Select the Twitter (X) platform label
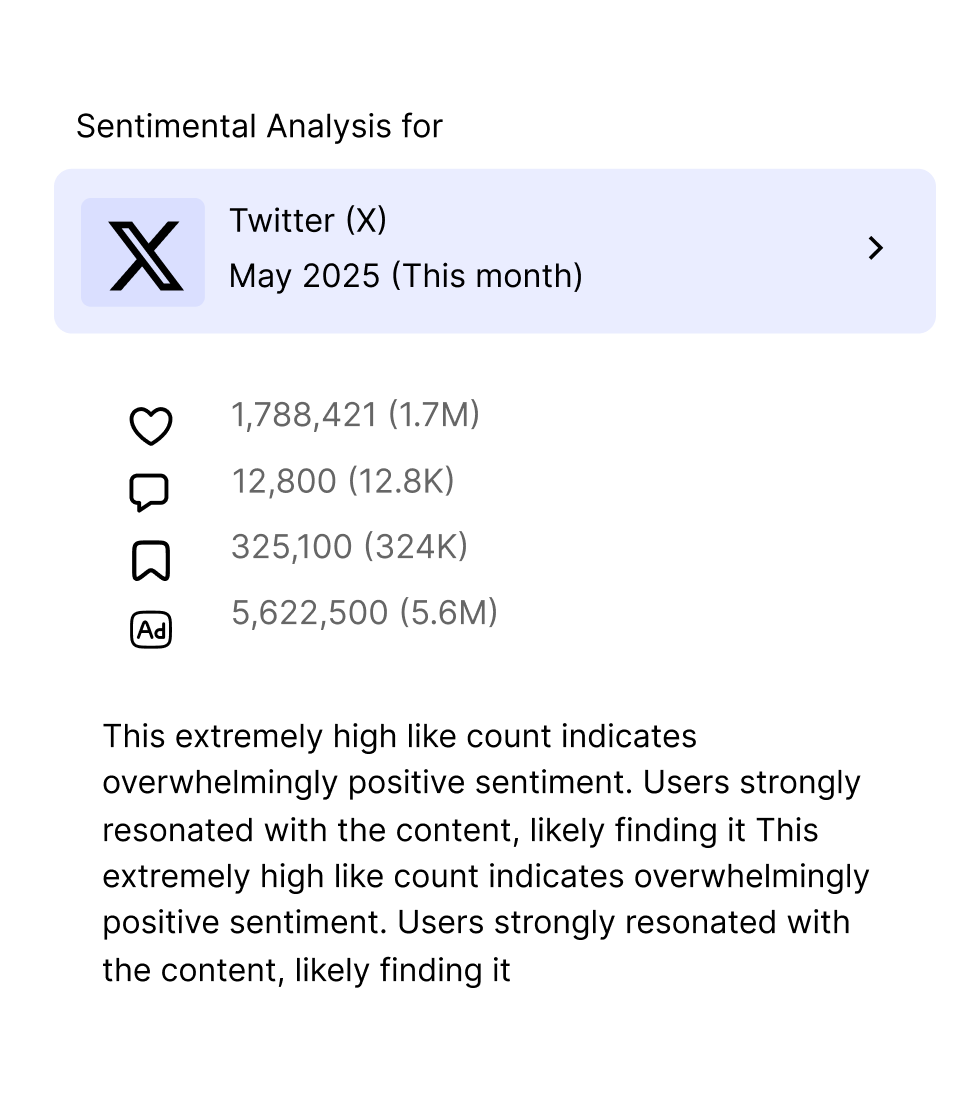 308,221
